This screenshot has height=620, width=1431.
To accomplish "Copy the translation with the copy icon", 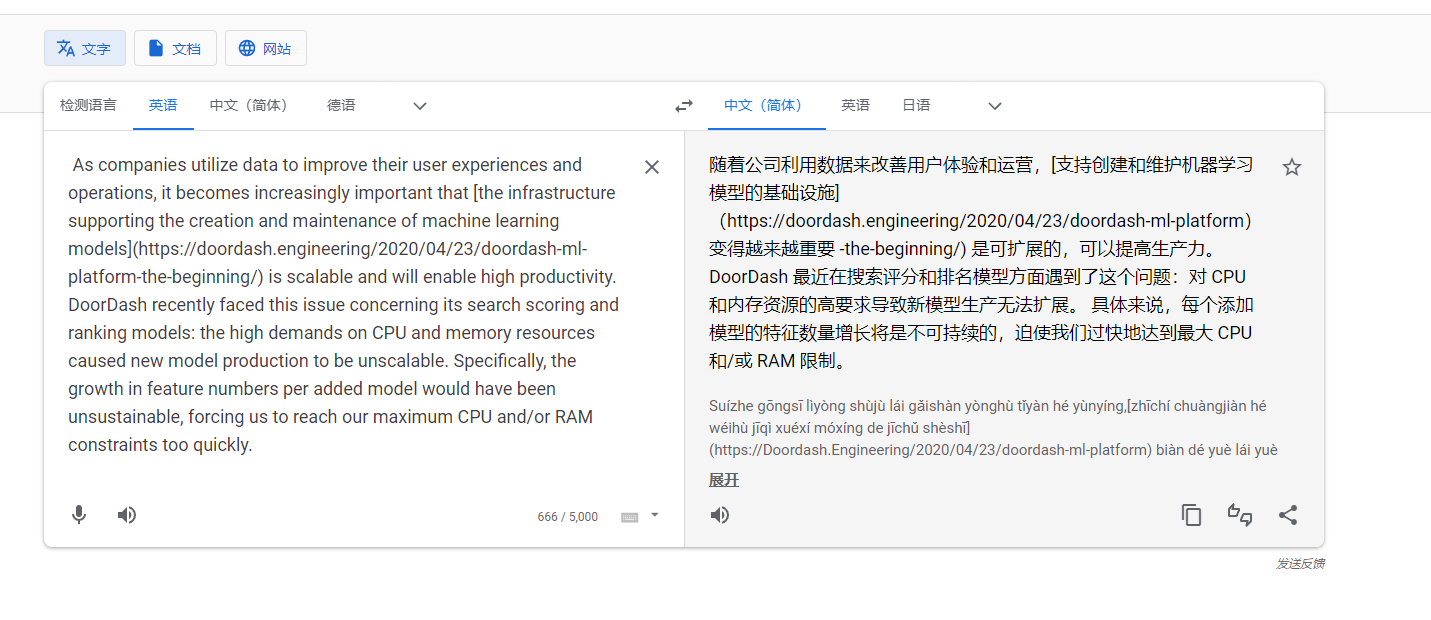I will (x=1191, y=514).
